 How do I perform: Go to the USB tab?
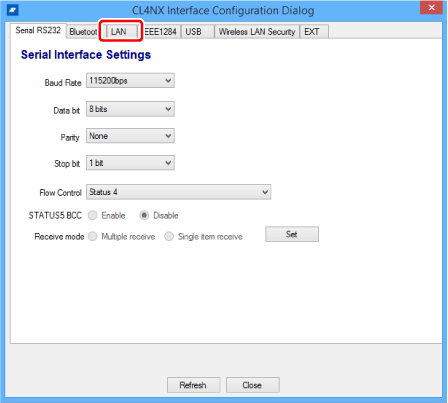(x=197, y=32)
